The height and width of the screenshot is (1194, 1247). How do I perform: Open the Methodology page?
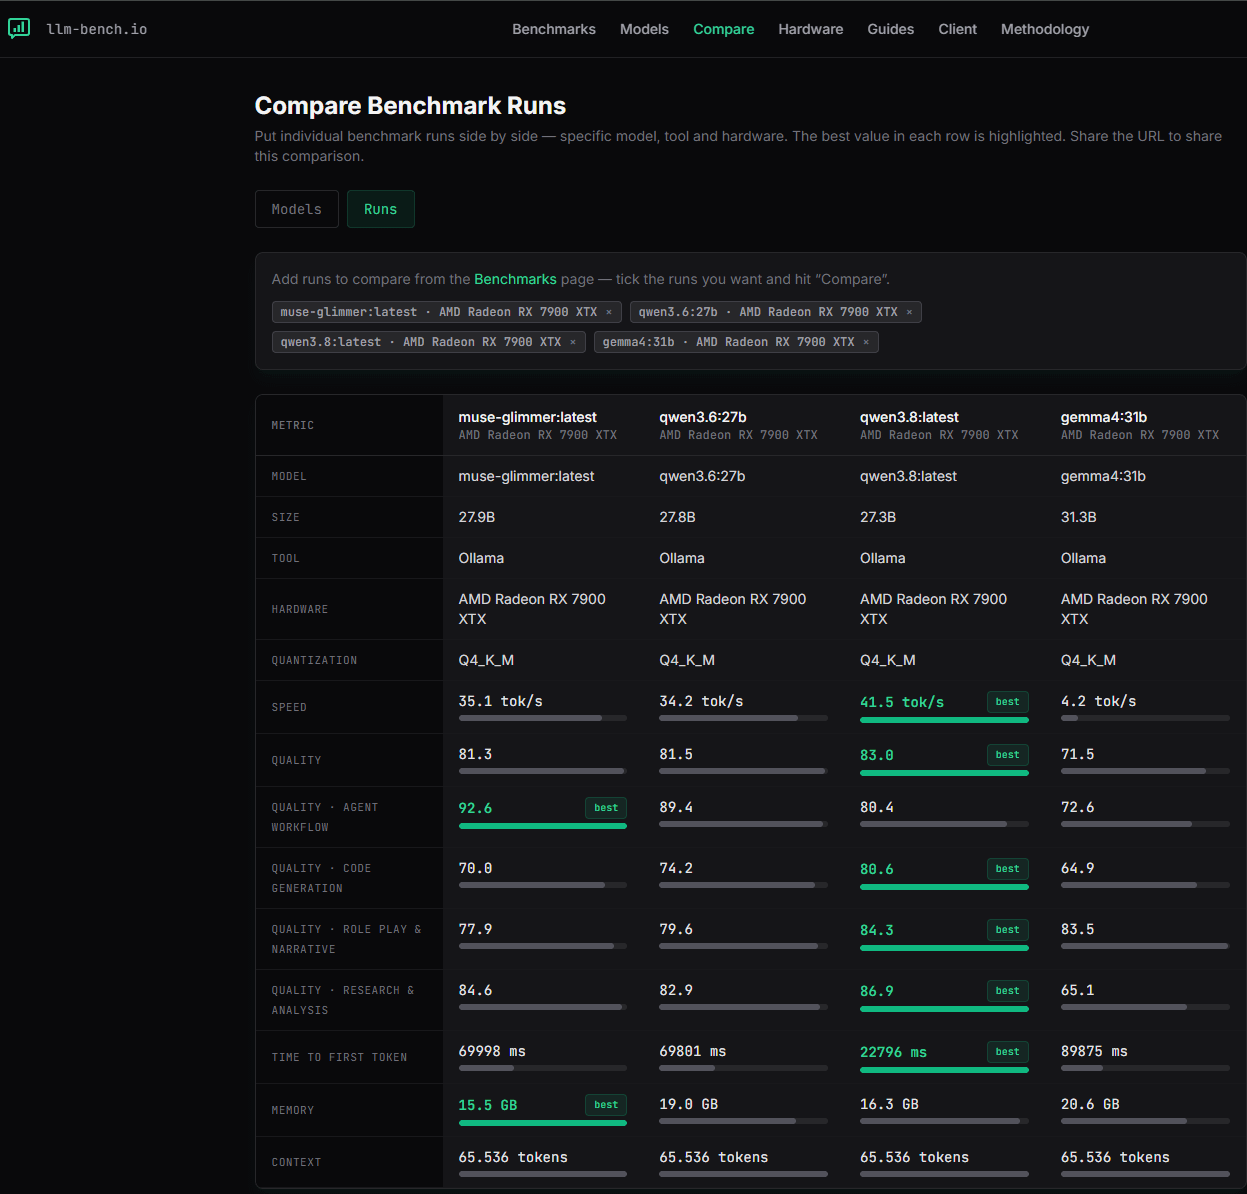click(1045, 29)
